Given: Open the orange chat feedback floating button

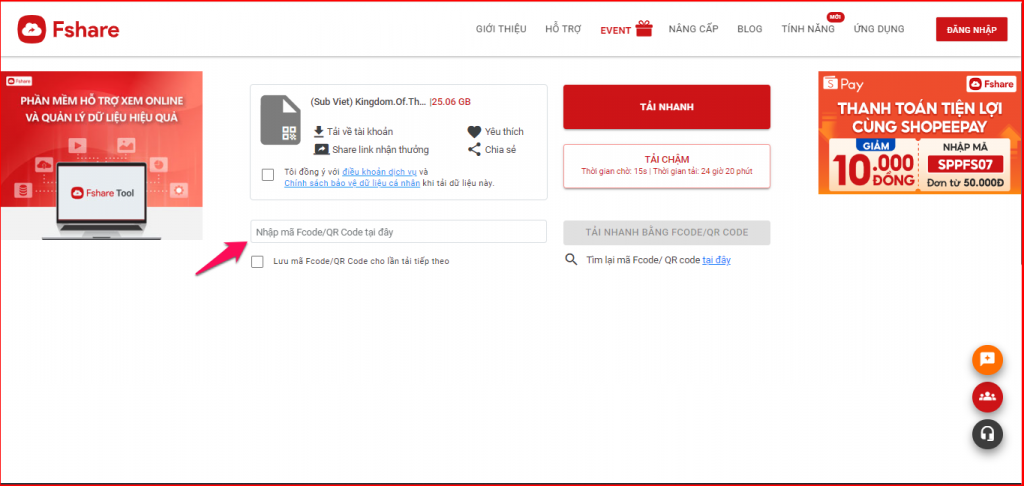Looking at the screenshot, I should coord(987,359).
